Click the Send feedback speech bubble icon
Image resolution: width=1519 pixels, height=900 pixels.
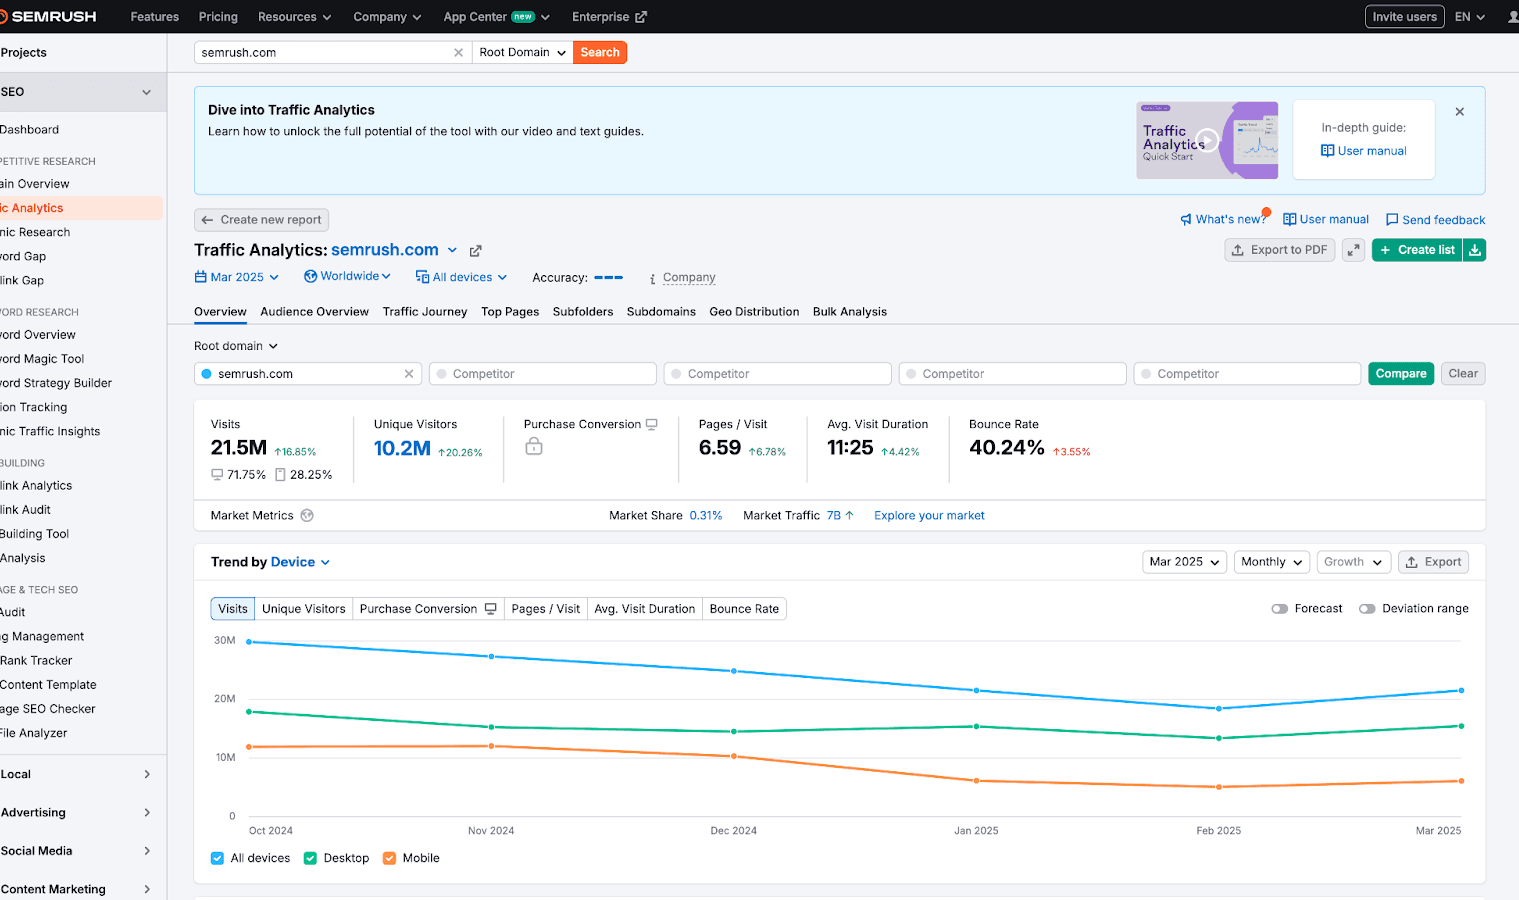coord(1393,219)
